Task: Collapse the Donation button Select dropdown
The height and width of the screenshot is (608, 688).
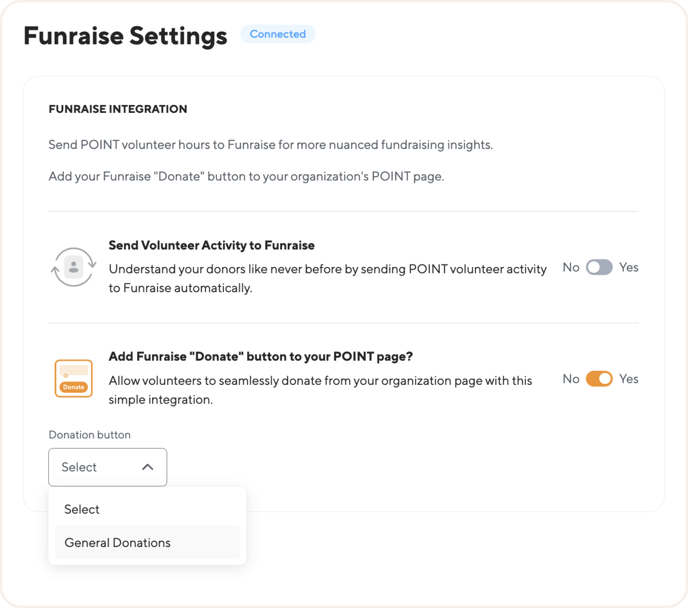Action: click(108, 467)
